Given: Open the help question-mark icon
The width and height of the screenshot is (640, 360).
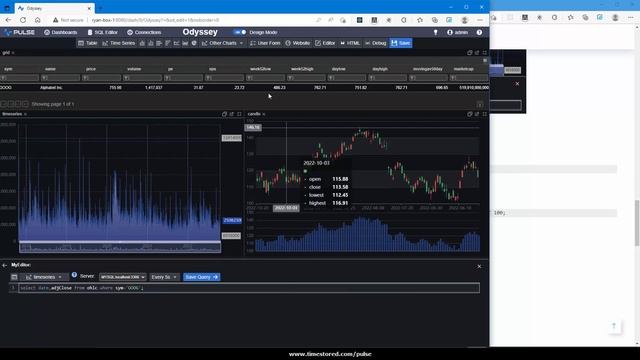Looking at the screenshot, I should [479, 32].
